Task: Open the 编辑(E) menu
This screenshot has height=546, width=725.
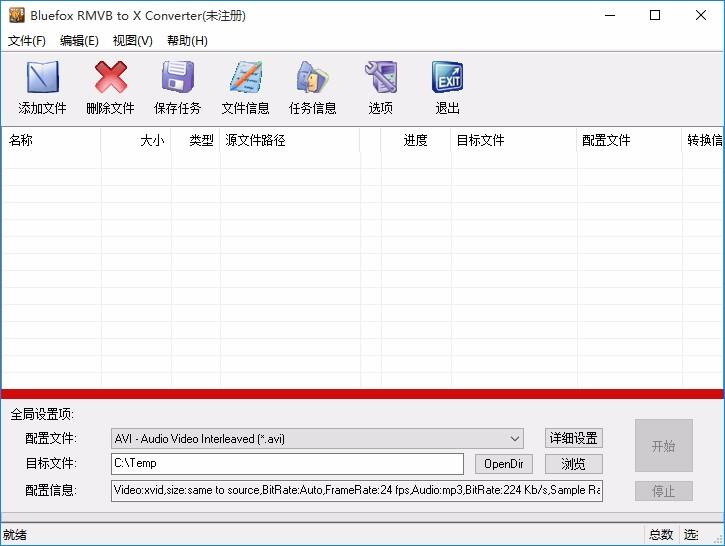Action: coord(79,41)
